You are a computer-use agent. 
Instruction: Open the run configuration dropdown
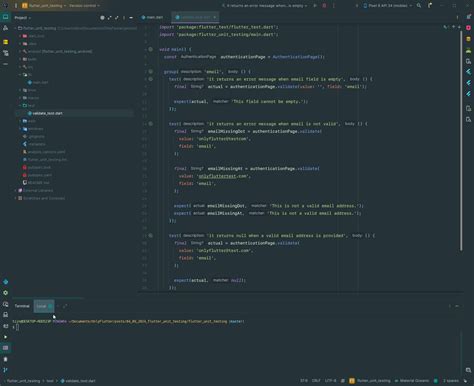pyautogui.click(x=265, y=6)
